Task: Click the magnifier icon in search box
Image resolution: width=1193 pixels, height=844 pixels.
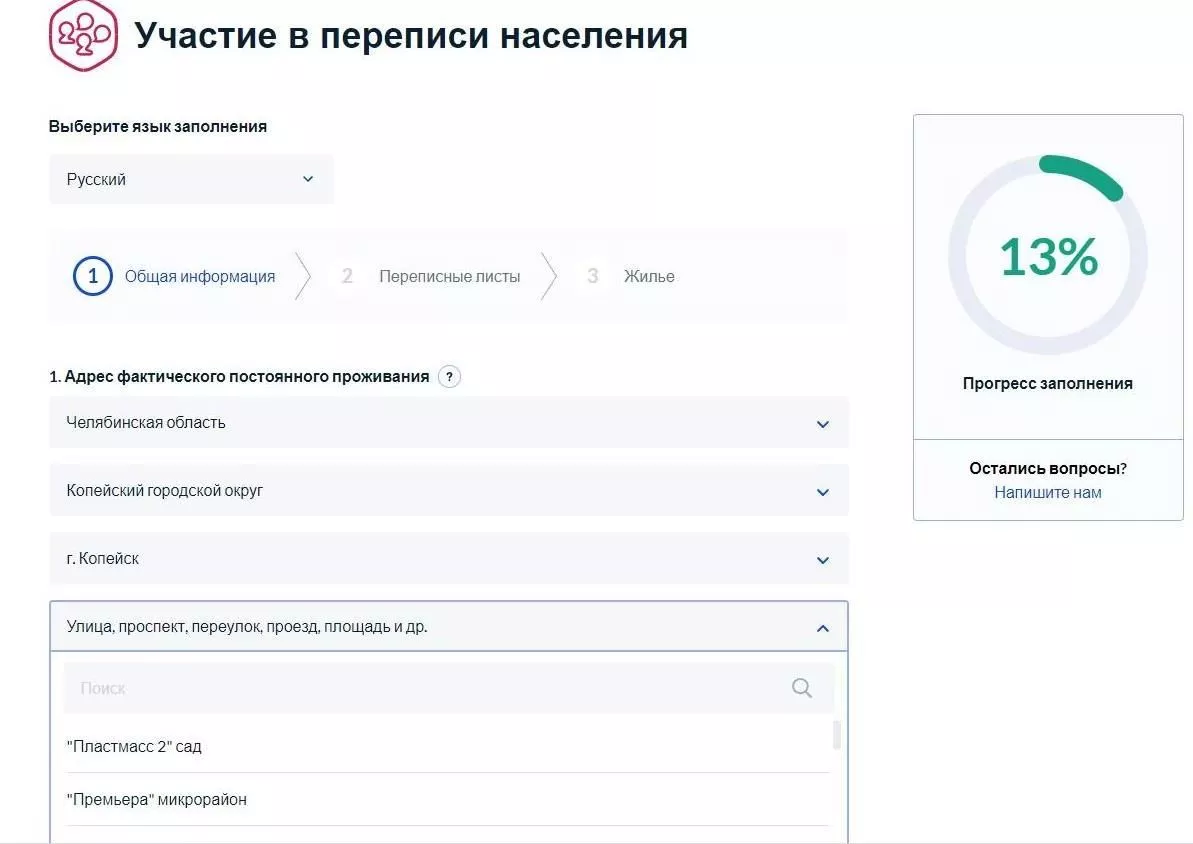Action: 801,688
